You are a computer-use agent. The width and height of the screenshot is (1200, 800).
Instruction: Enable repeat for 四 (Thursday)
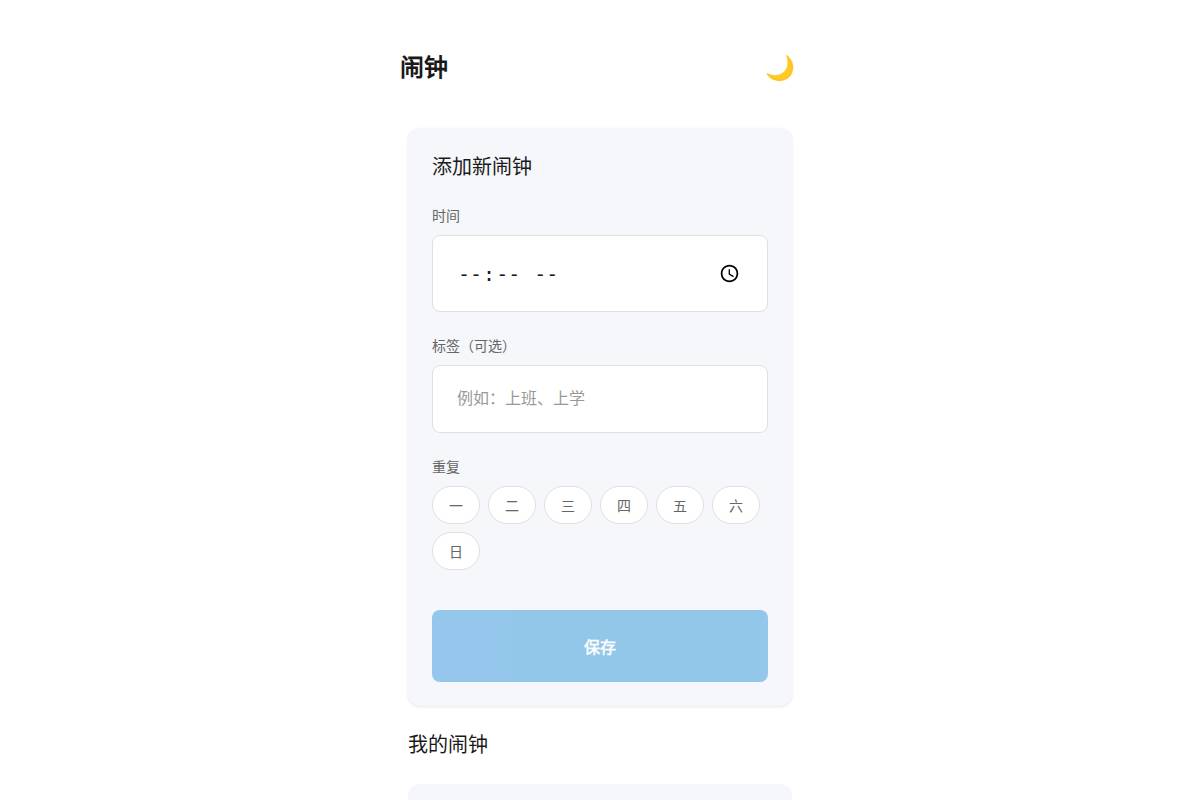point(624,506)
